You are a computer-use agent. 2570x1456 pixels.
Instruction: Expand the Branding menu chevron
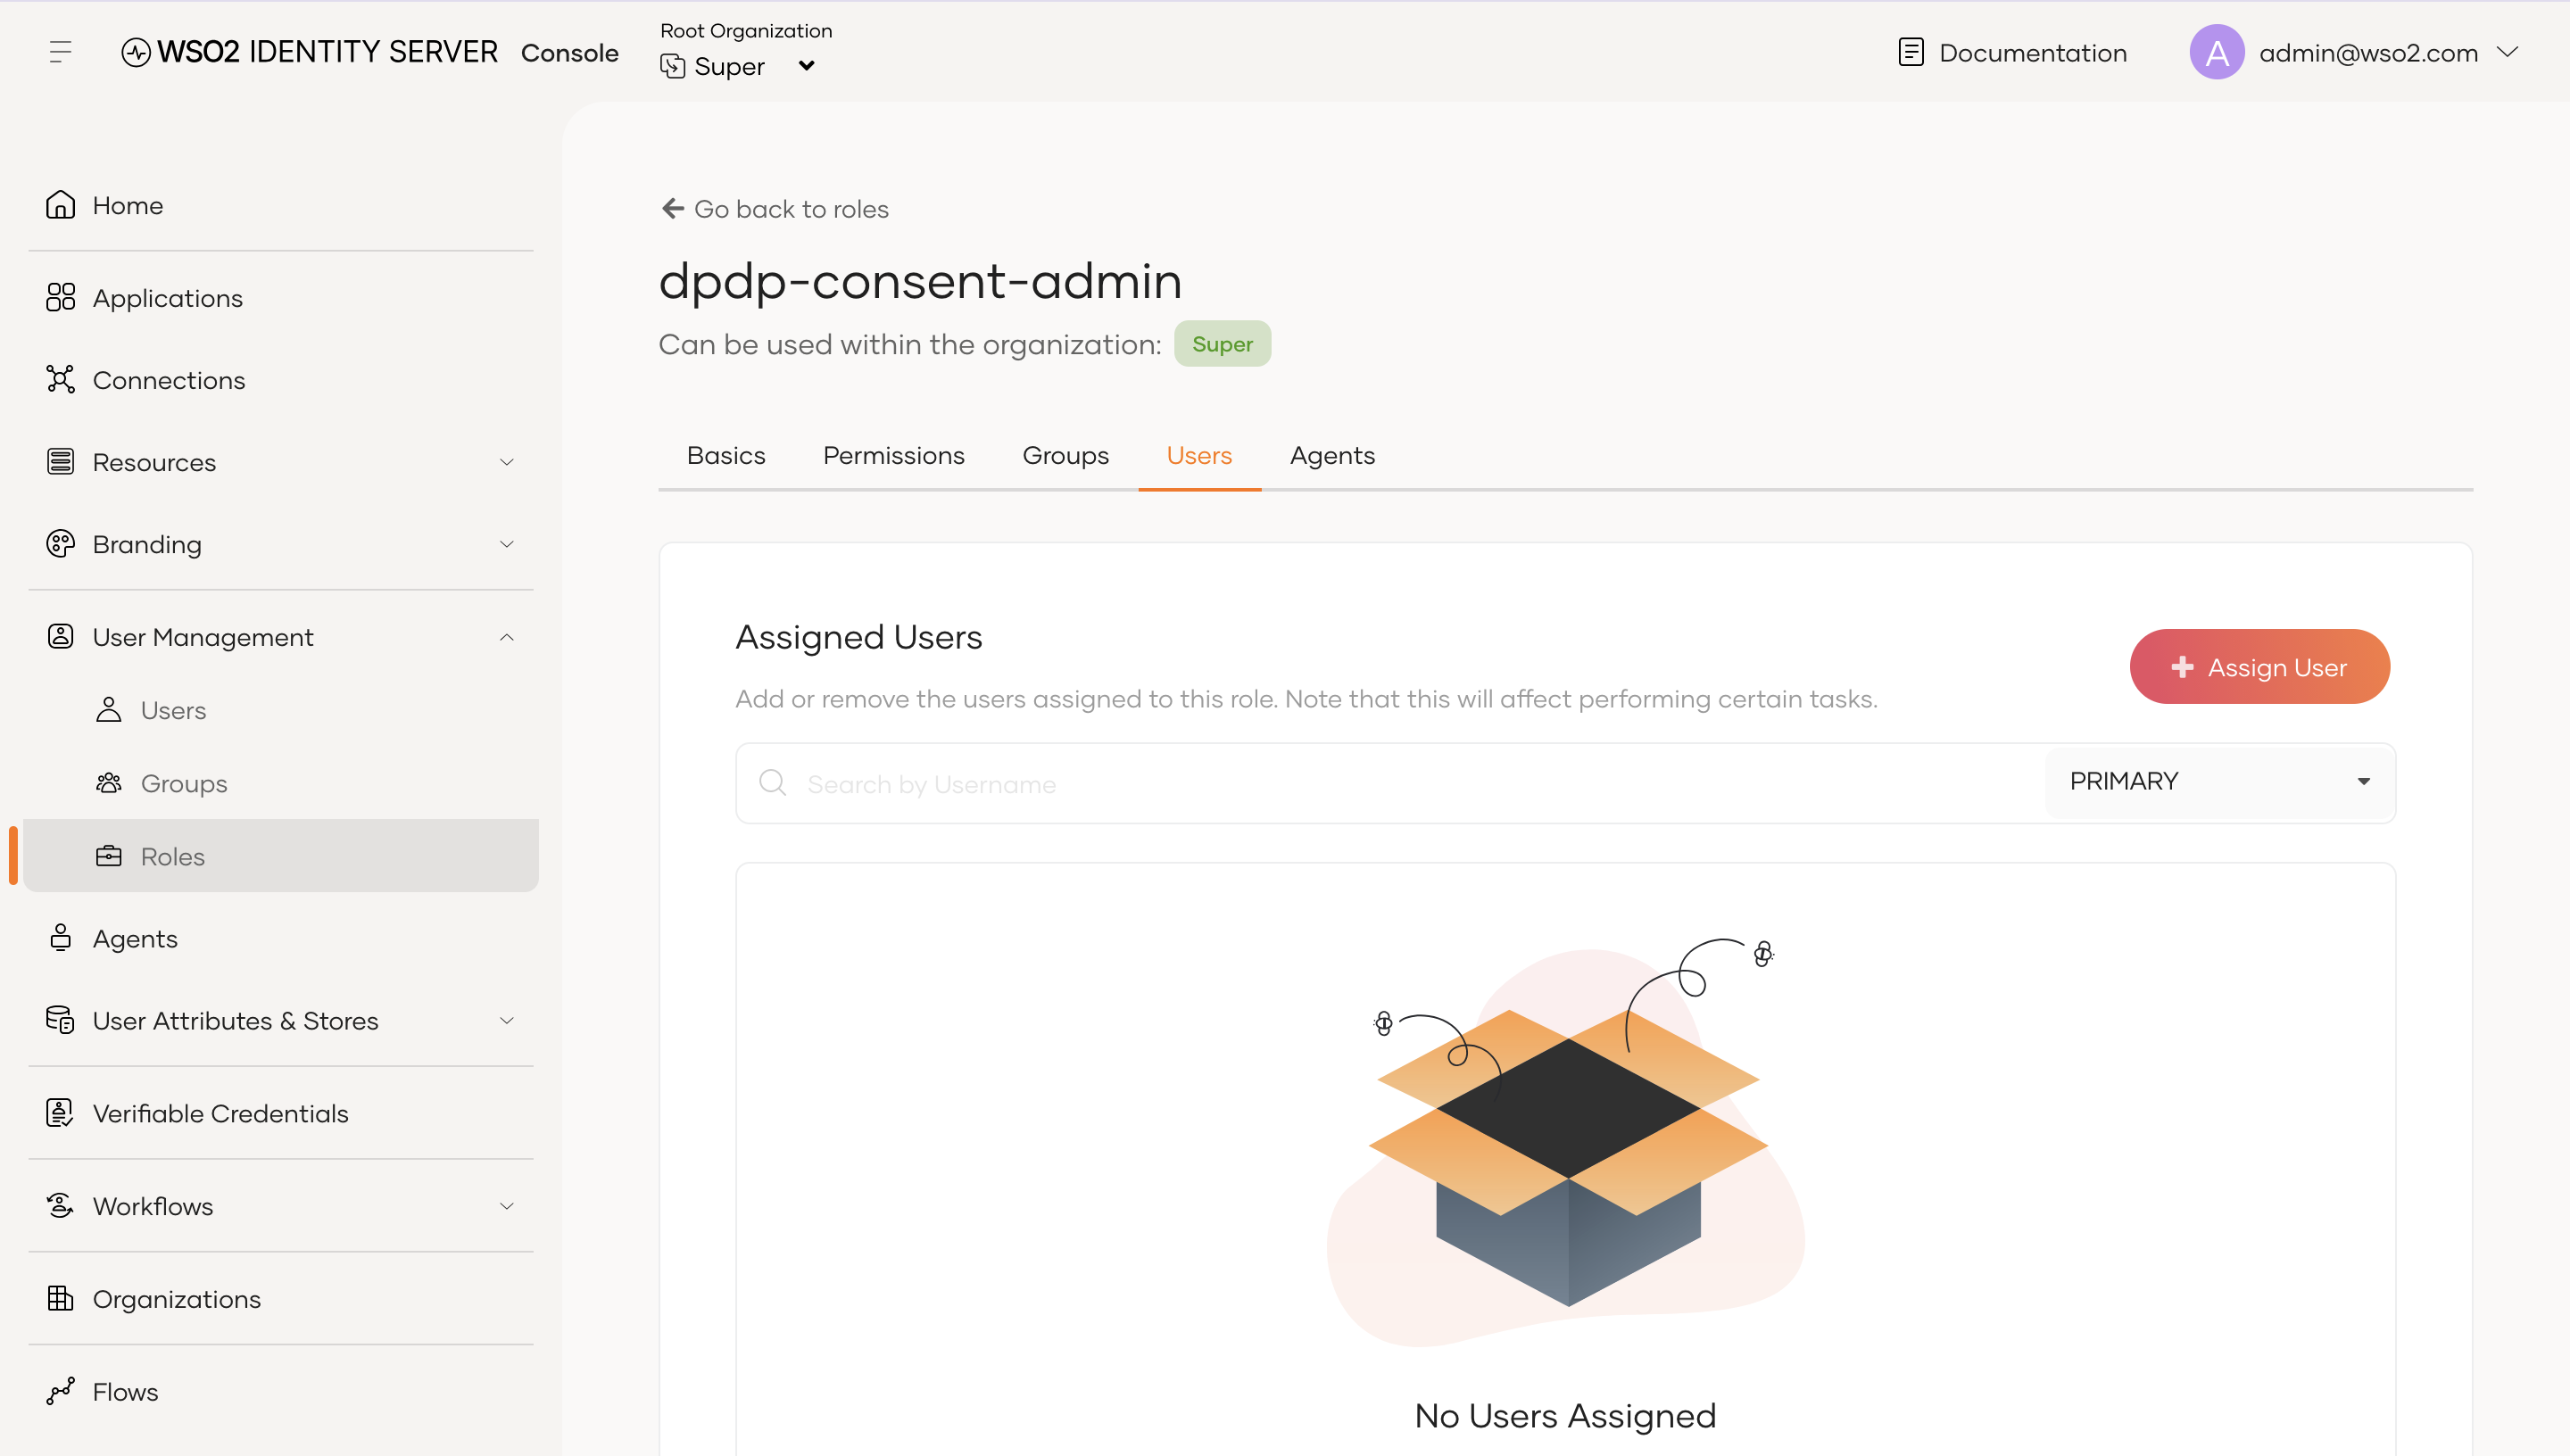[x=507, y=544]
